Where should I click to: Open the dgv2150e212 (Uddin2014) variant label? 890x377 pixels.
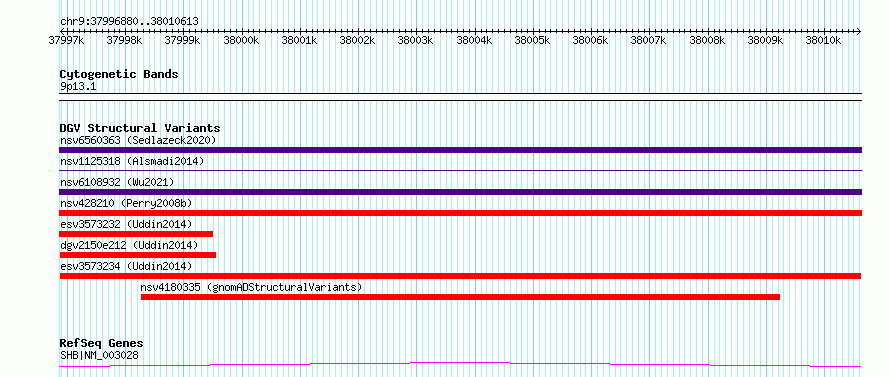(129, 245)
